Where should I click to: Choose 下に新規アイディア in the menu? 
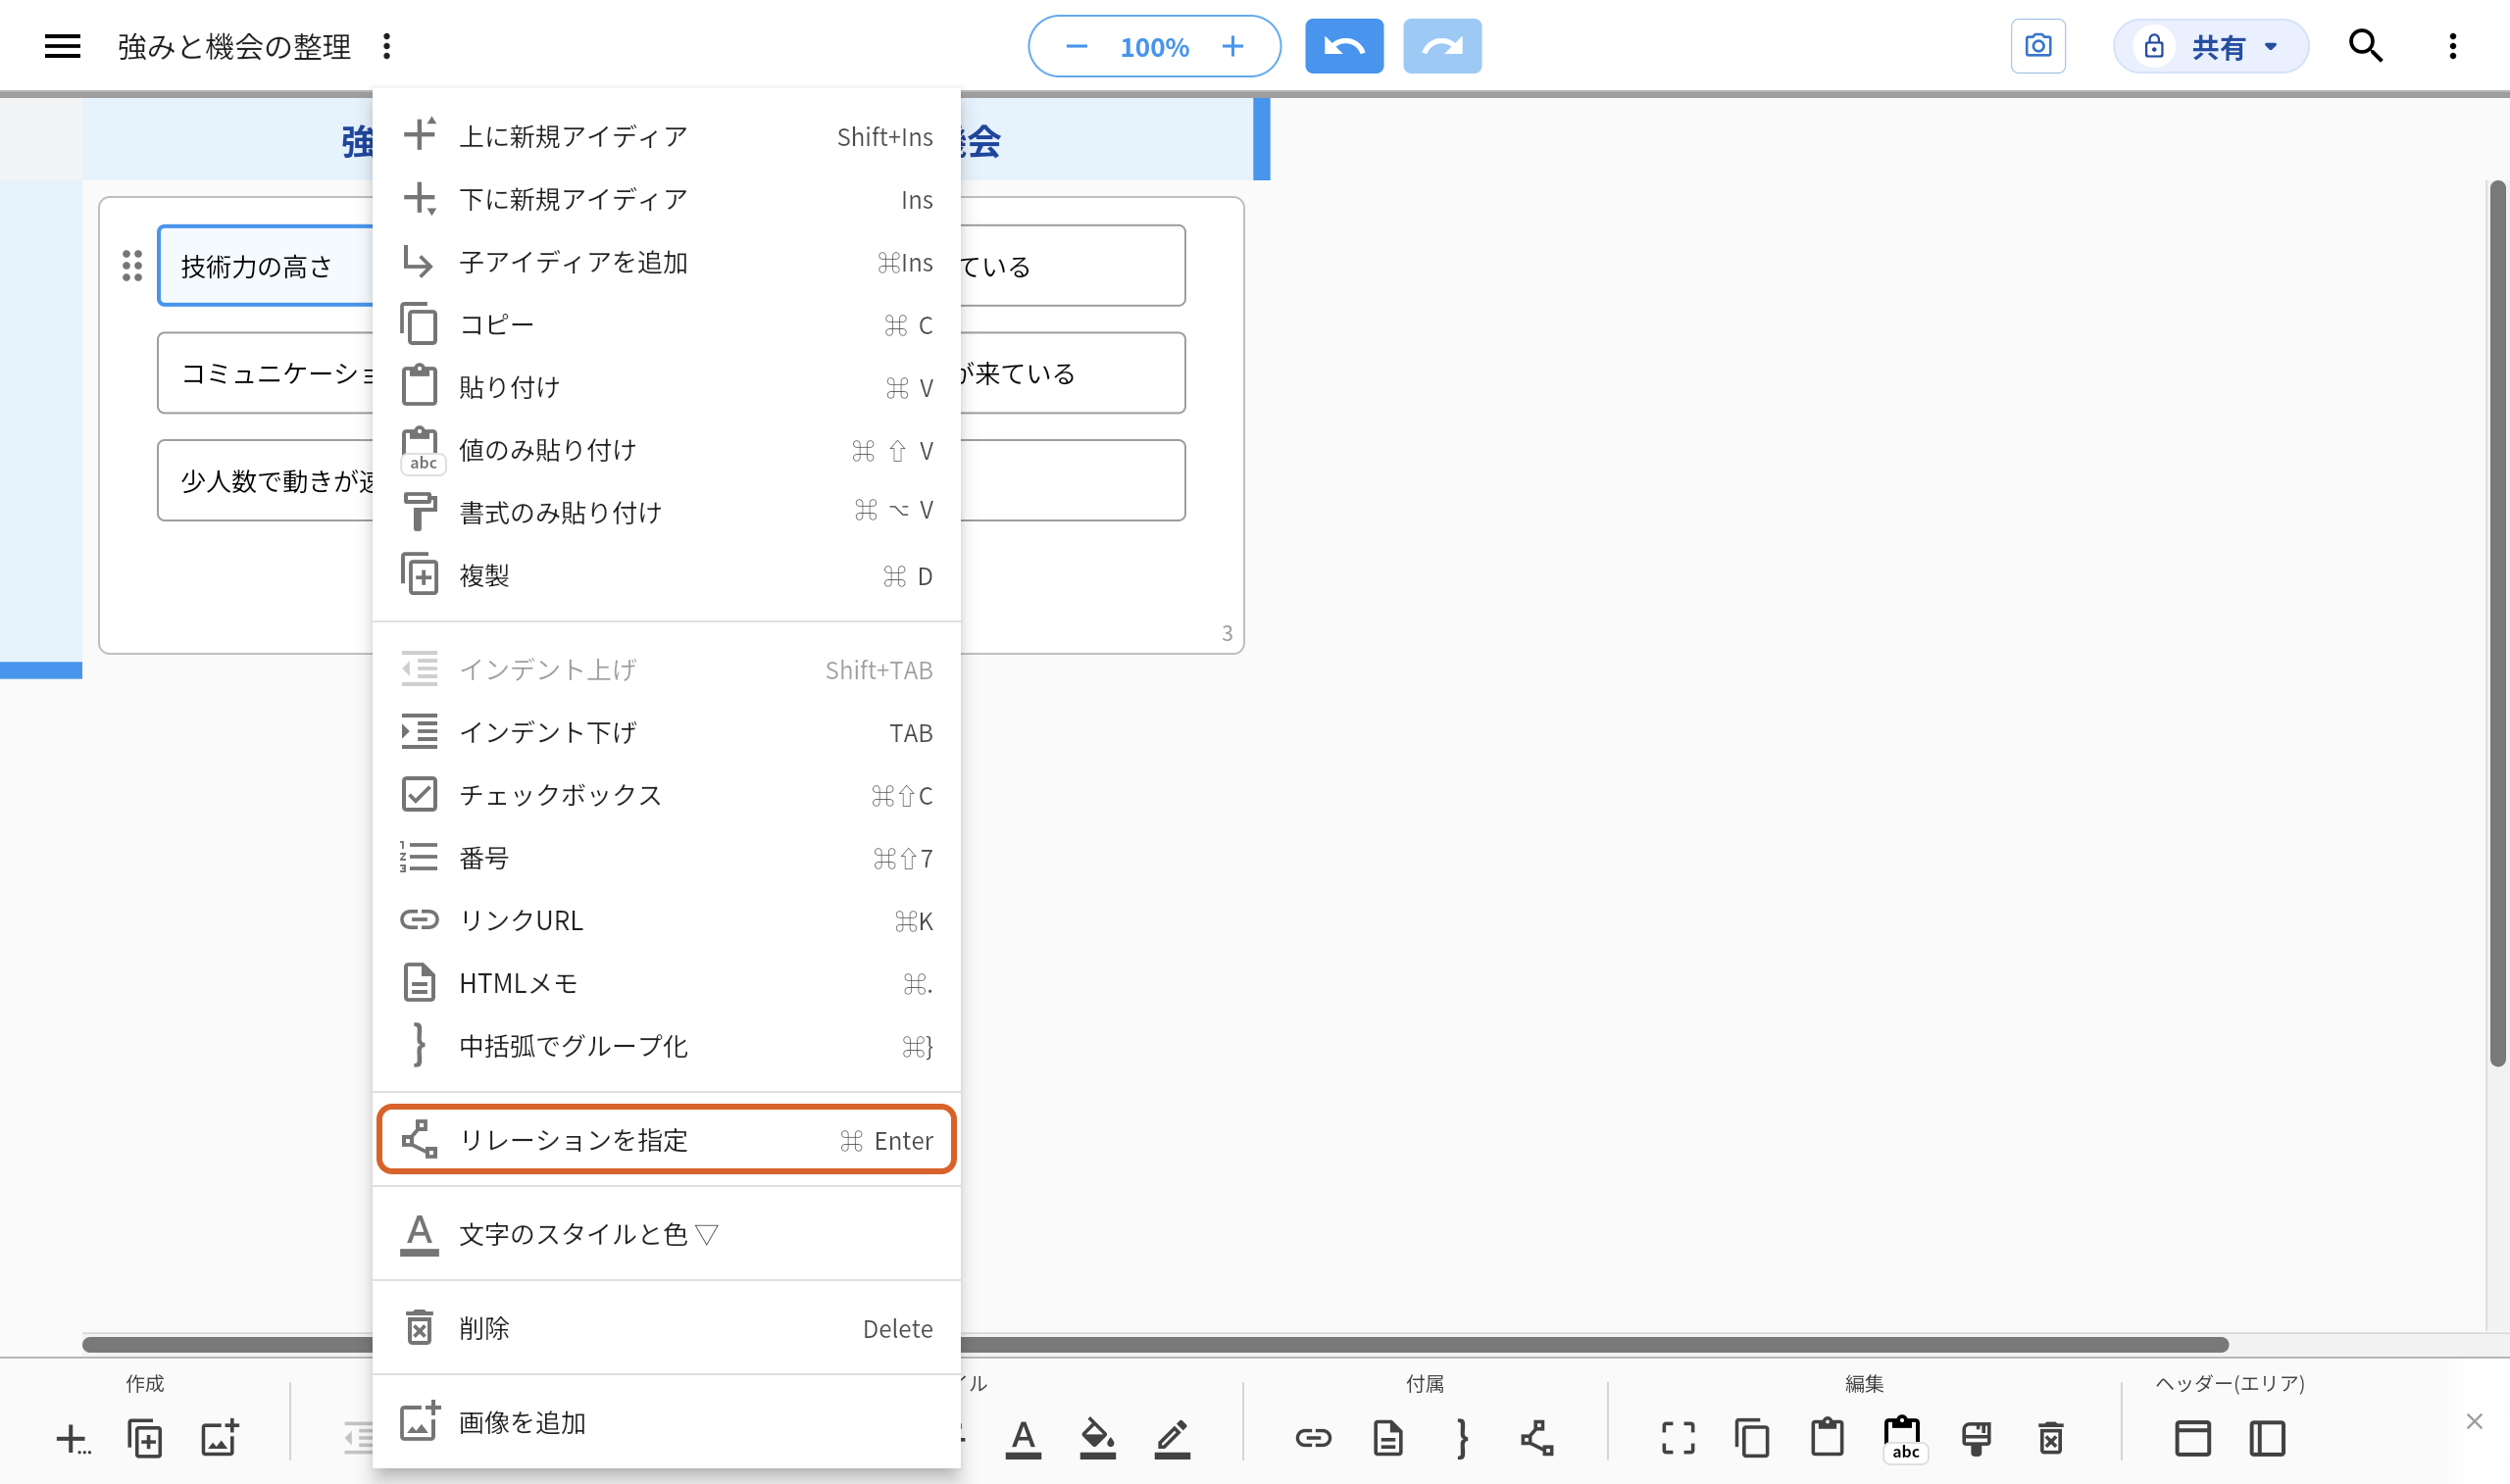point(666,199)
